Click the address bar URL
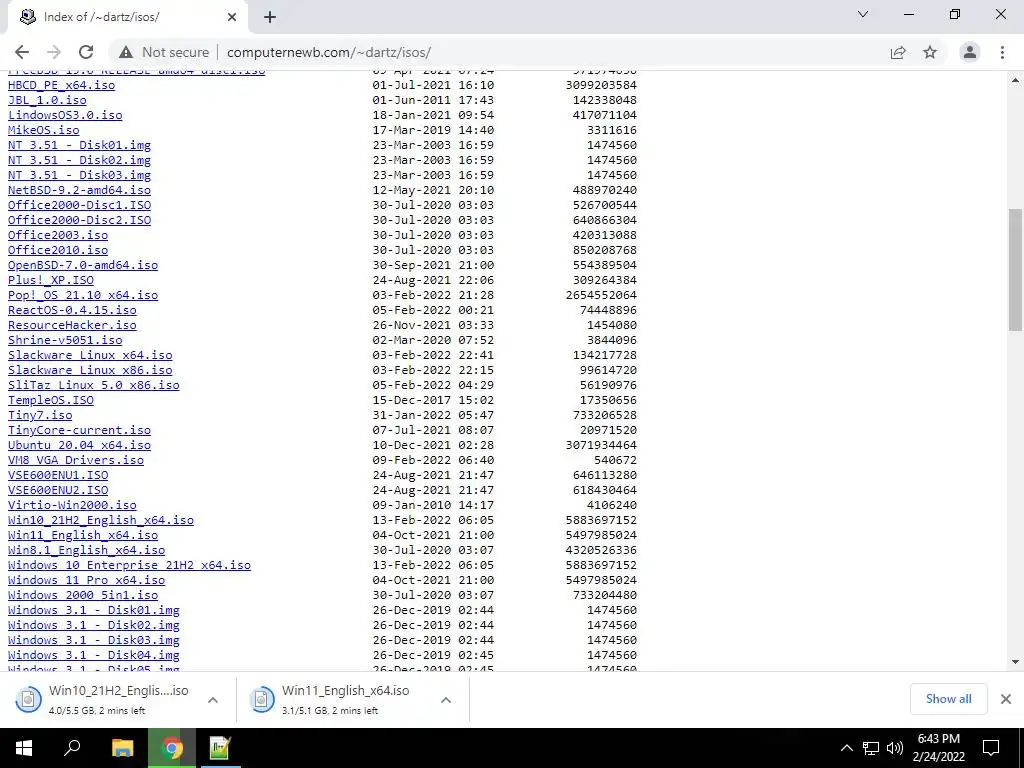The height and width of the screenshot is (768, 1024). click(x=328, y=52)
